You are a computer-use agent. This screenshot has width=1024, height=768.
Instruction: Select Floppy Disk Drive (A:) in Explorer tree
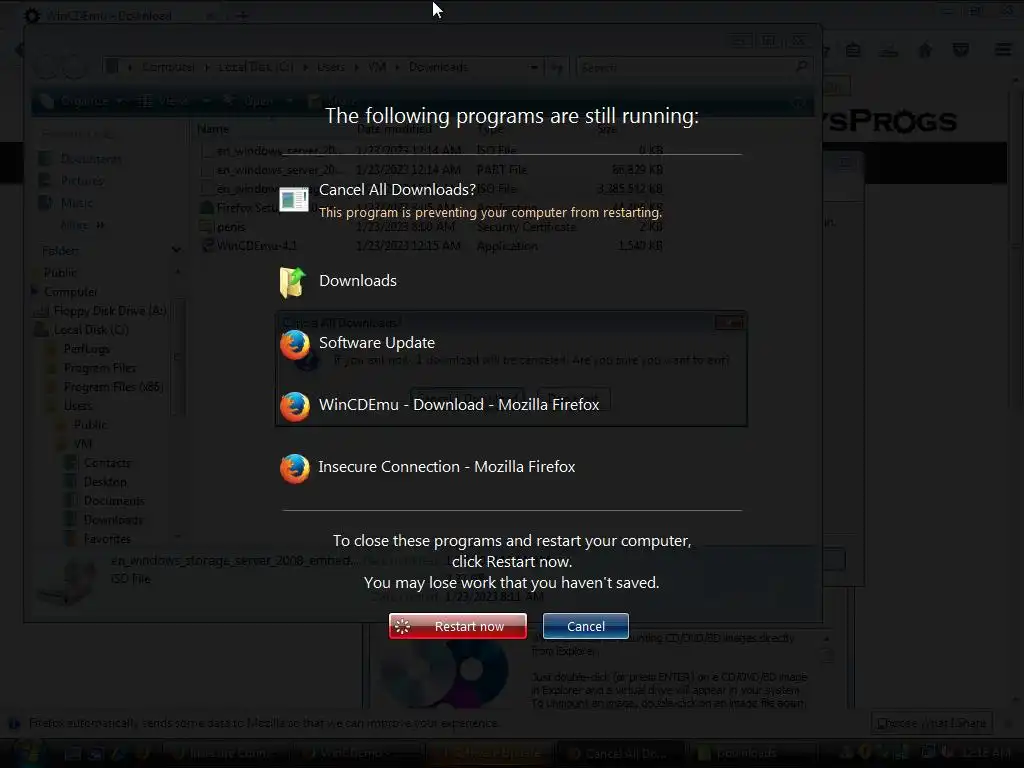tap(110, 311)
